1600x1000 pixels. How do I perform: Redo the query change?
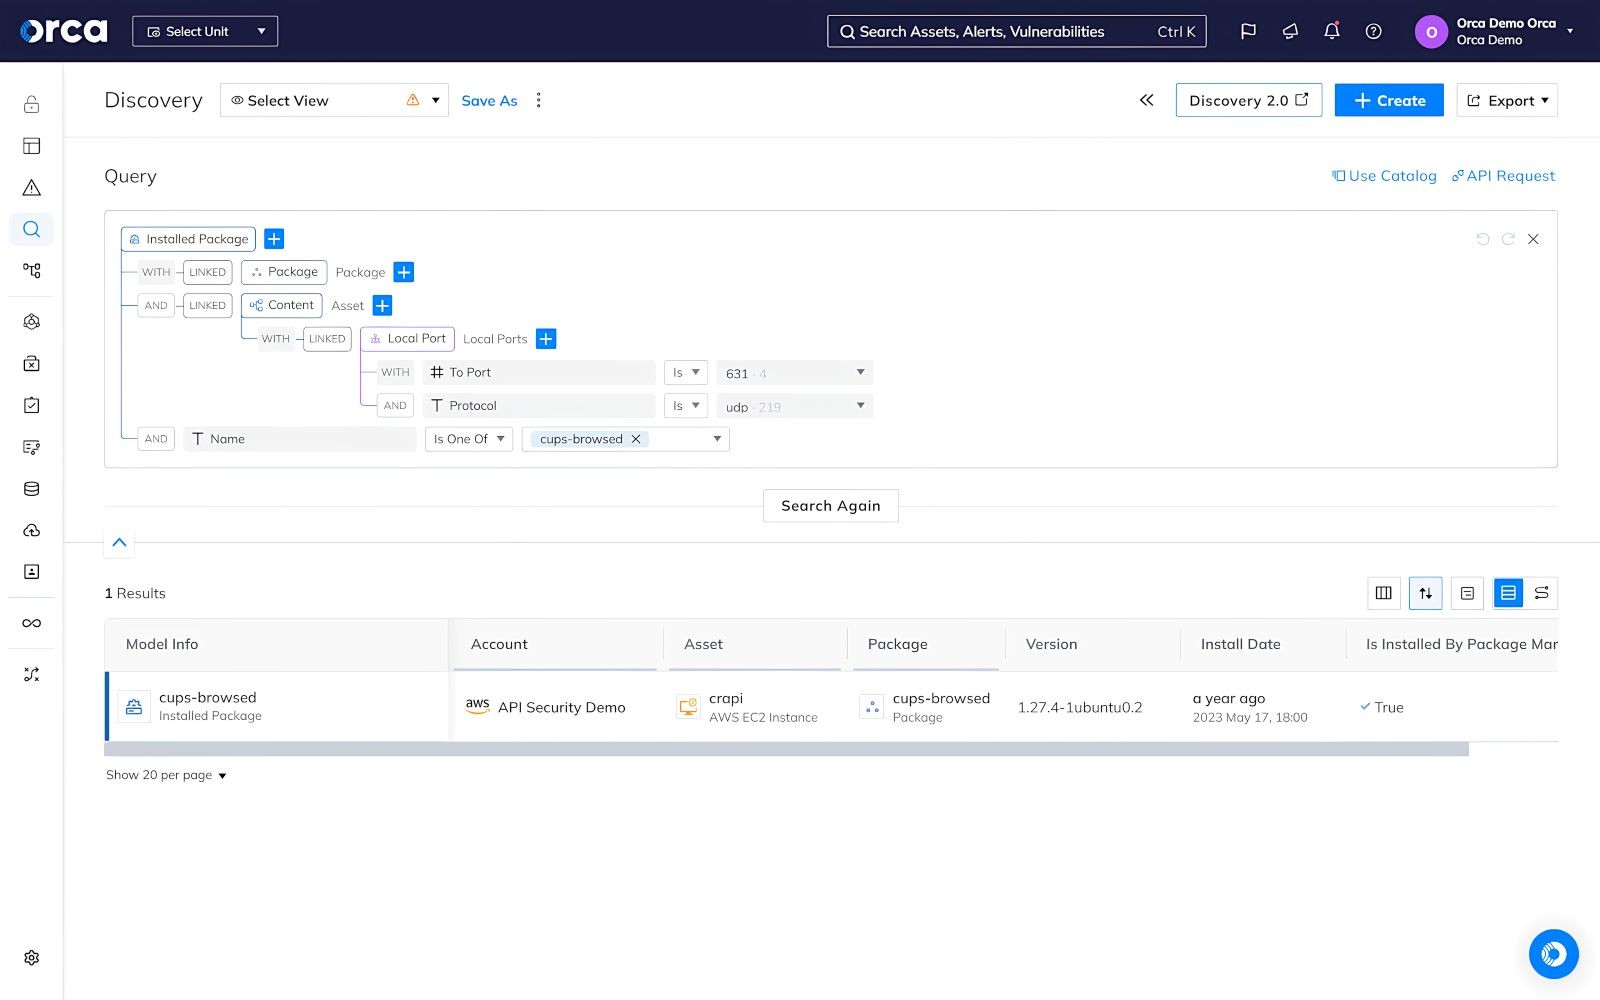(1508, 239)
